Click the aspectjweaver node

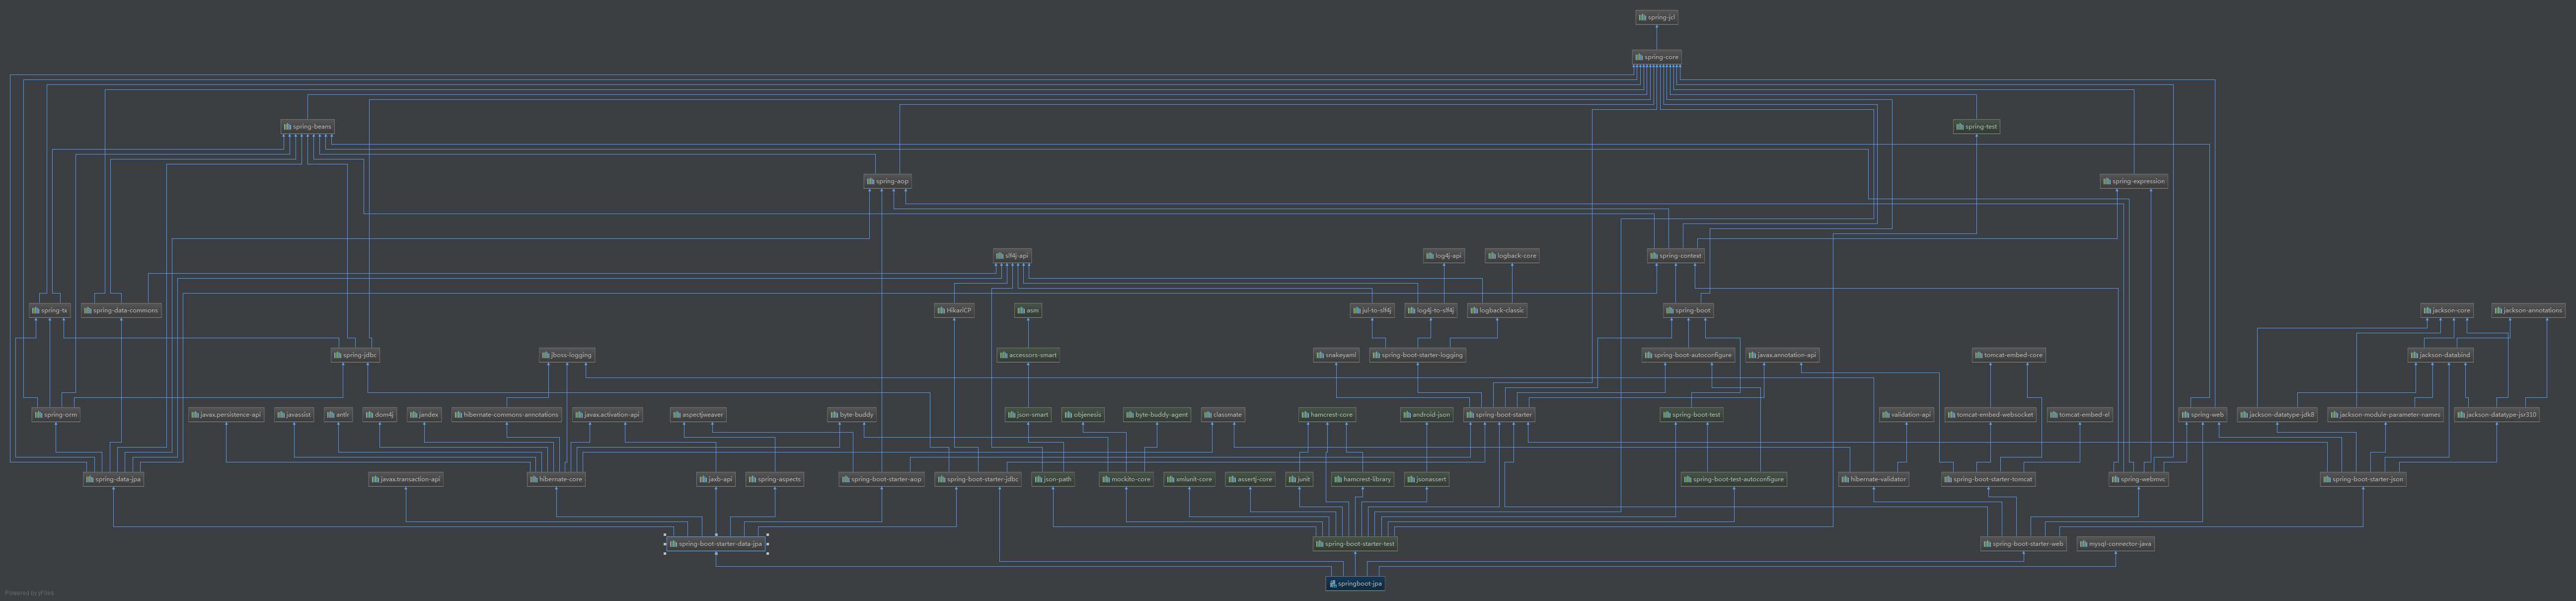(698, 415)
